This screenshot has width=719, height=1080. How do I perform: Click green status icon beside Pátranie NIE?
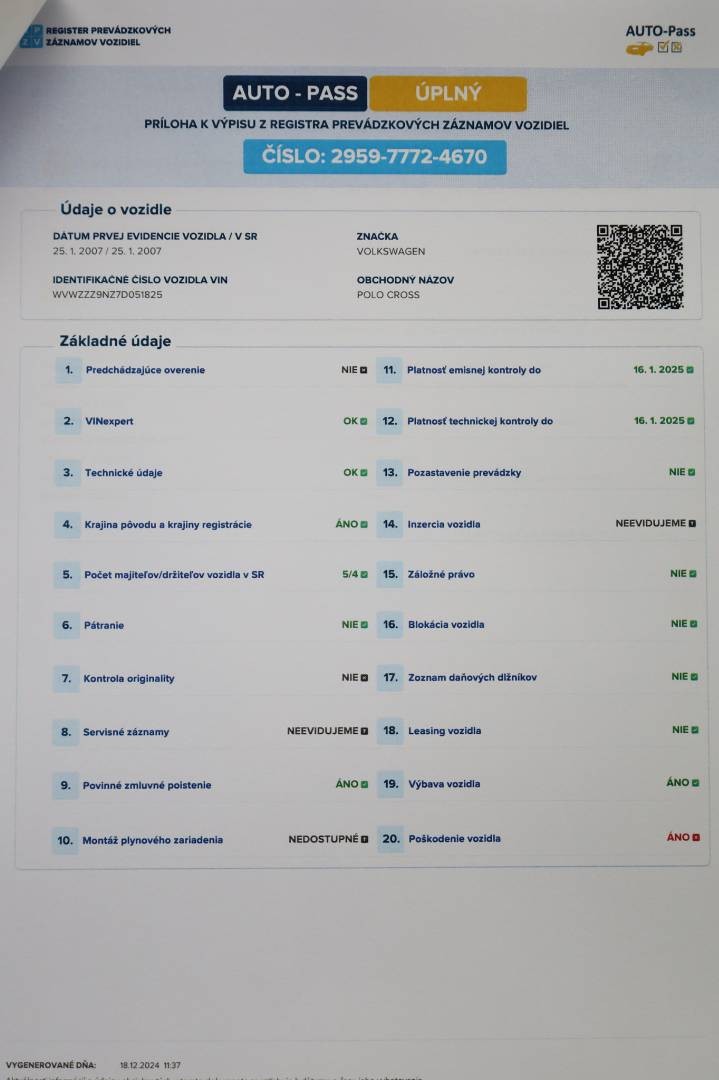click(x=364, y=625)
